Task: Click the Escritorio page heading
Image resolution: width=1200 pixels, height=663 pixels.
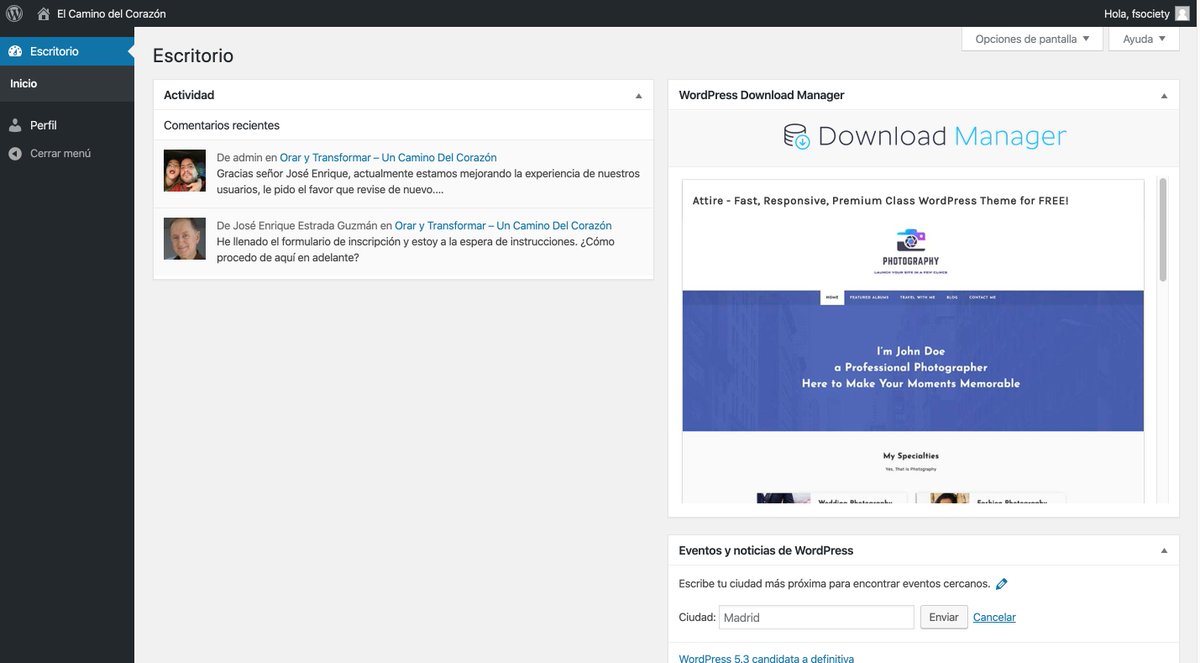Action: 193,56
